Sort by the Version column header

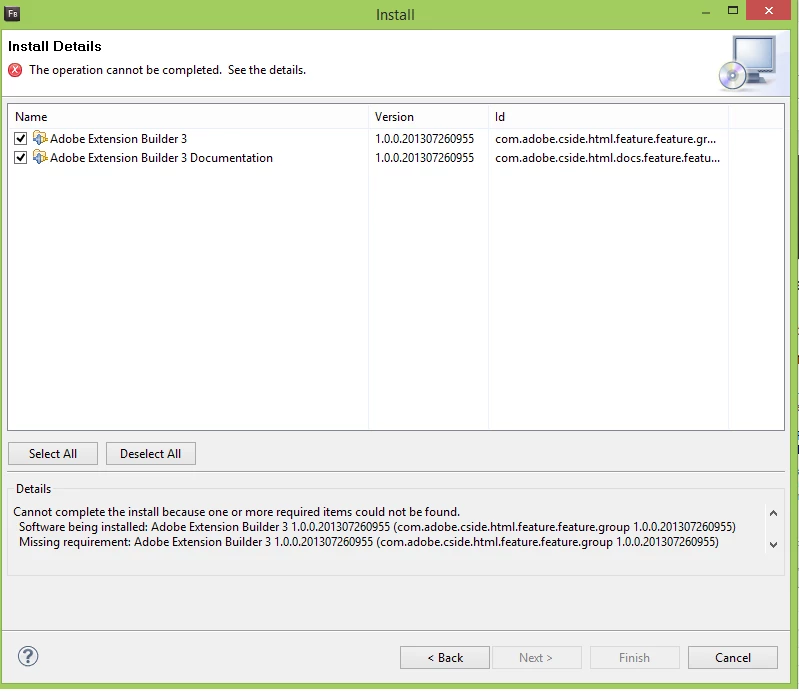pyautogui.click(x=428, y=117)
